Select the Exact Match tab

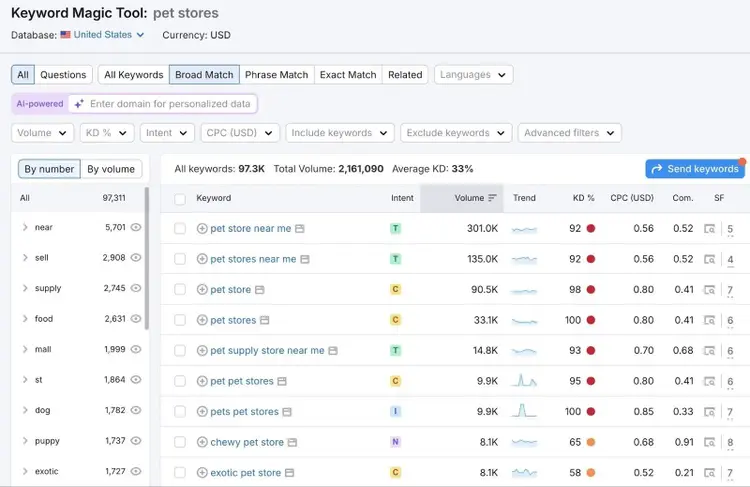[348, 75]
